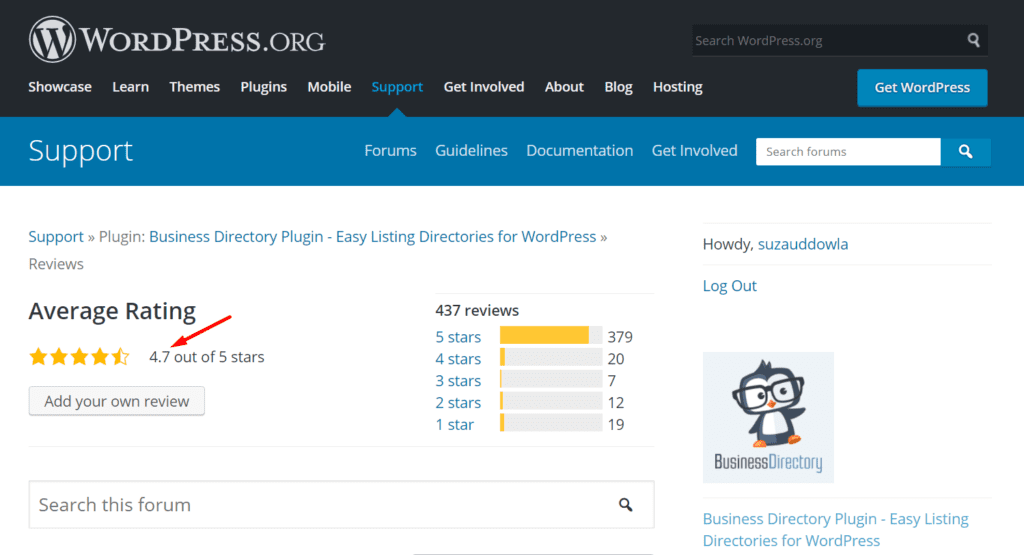Open the Themes menu item
Image resolution: width=1024 pixels, height=555 pixels.
coord(194,87)
